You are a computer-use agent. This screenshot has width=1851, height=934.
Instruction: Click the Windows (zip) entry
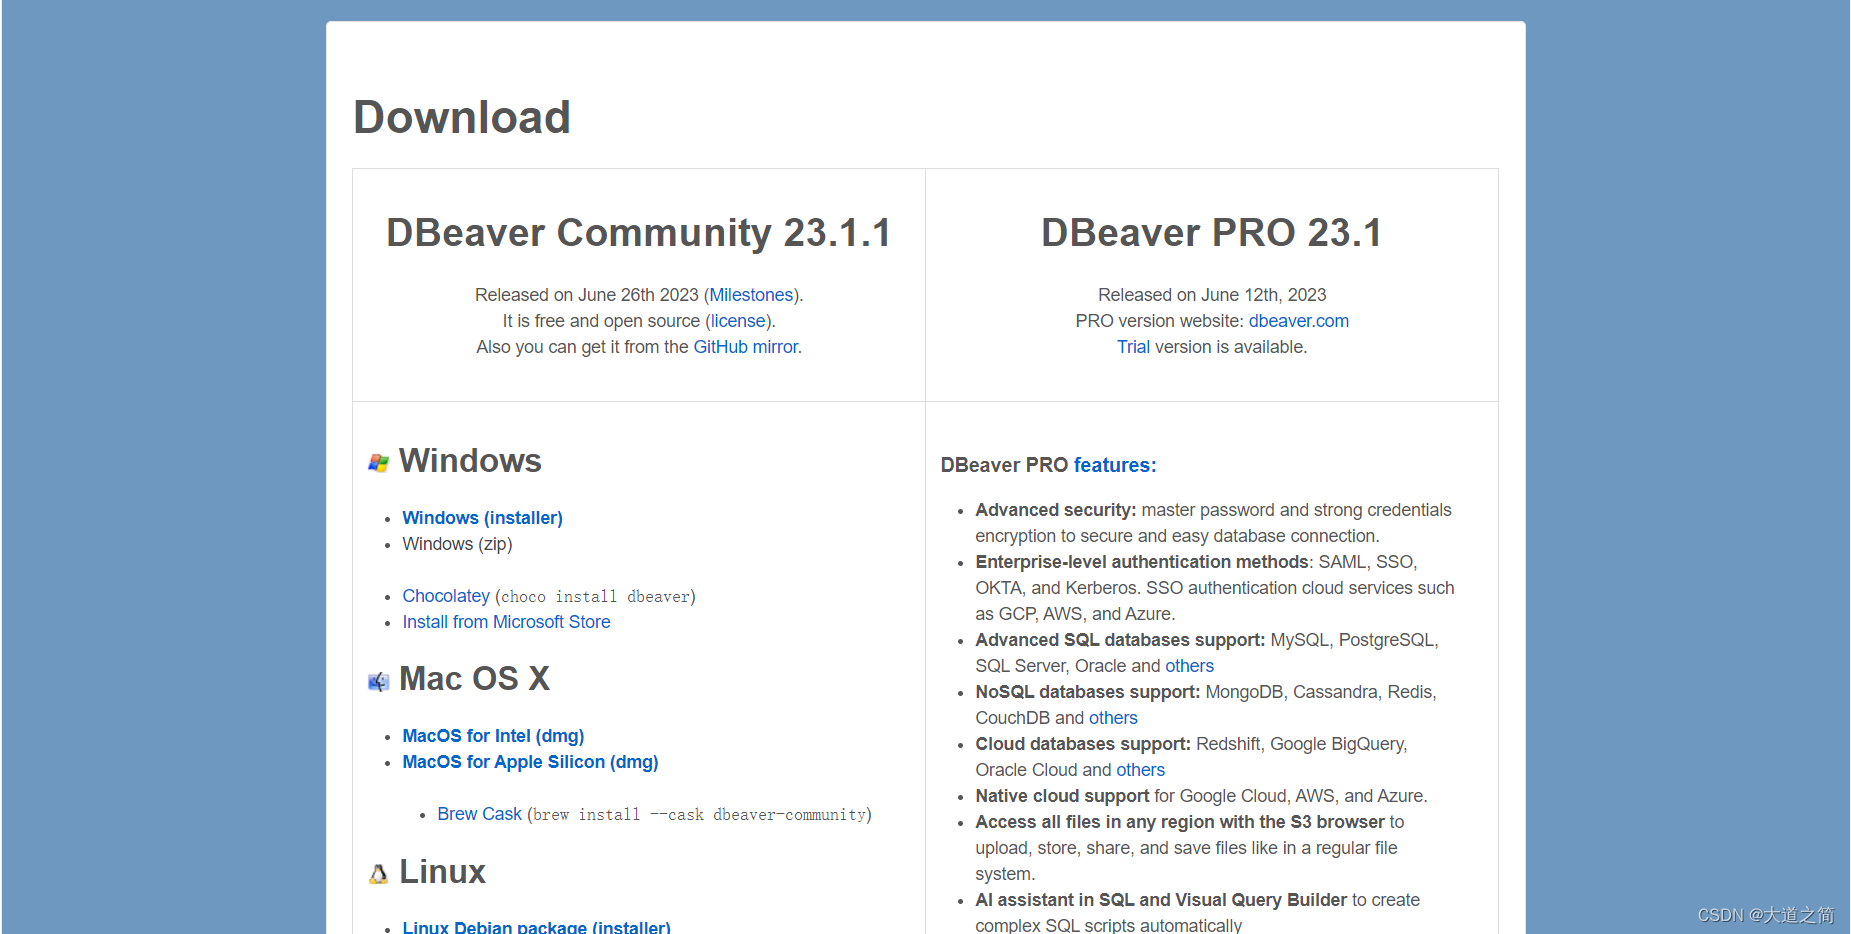point(457,544)
